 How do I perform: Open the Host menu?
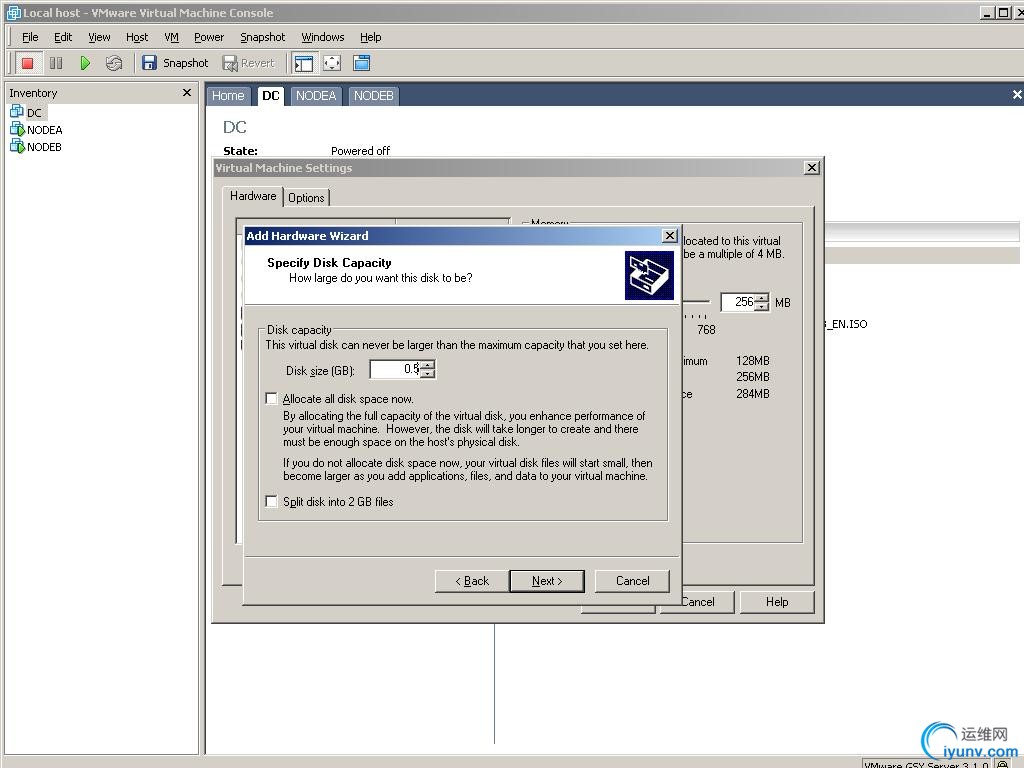(137, 37)
